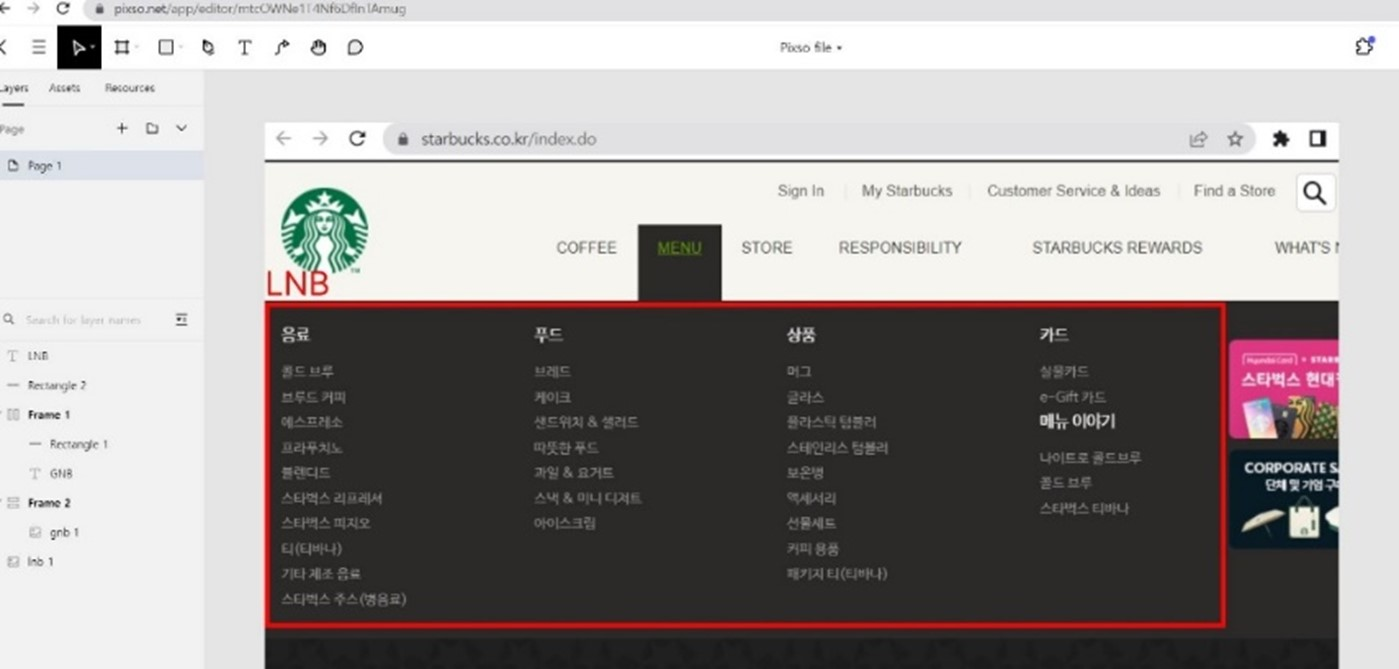This screenshot has height=669, width=1399.
Task: Click the side panel icon in mockup browser
Action: (1317, 139)
